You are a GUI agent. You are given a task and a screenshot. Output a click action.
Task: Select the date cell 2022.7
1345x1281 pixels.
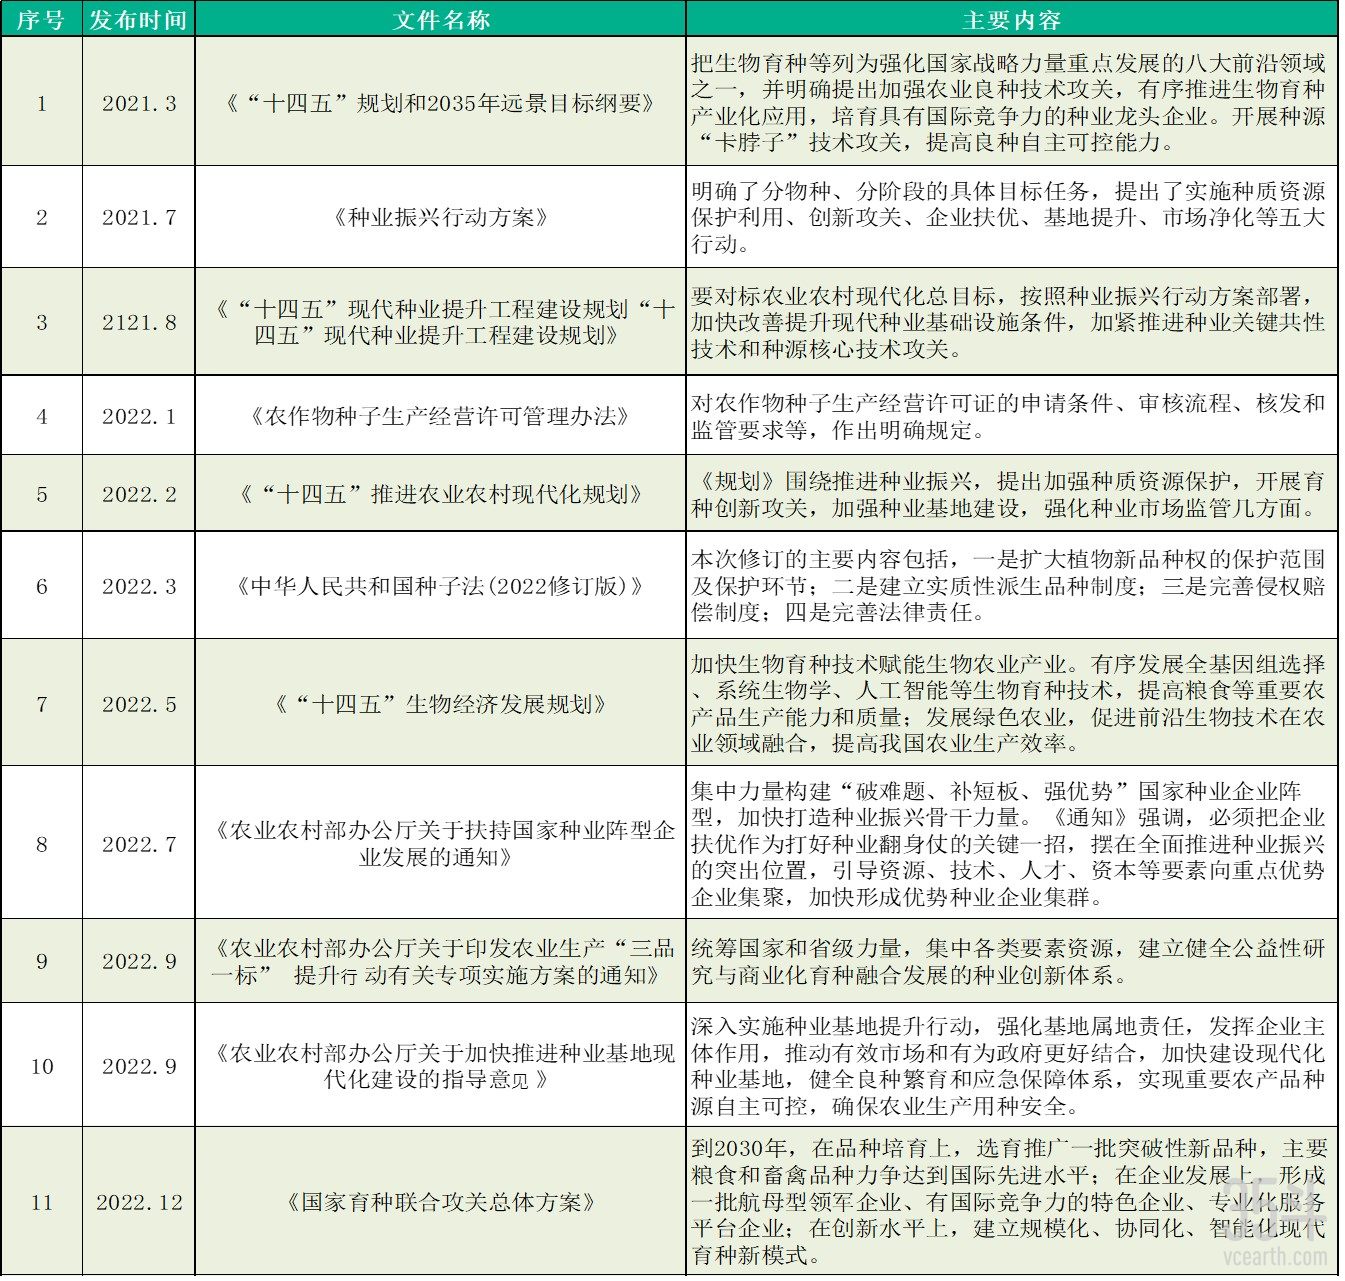139,844
